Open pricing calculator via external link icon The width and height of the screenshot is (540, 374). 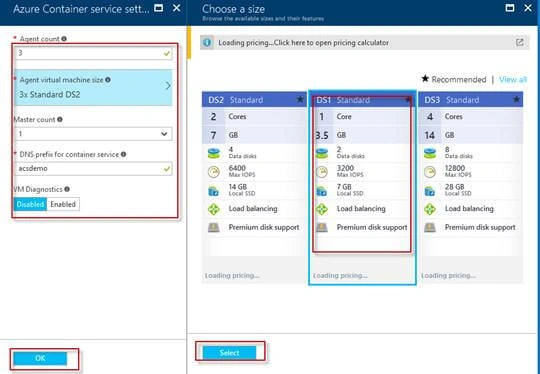[519, 42]
